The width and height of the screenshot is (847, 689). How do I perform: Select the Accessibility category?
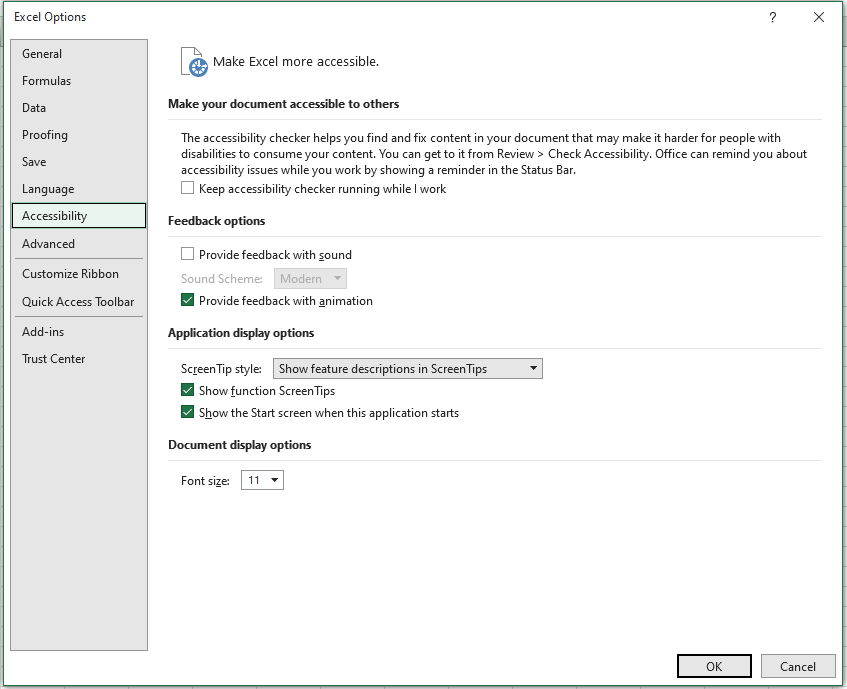coord(79,216)
